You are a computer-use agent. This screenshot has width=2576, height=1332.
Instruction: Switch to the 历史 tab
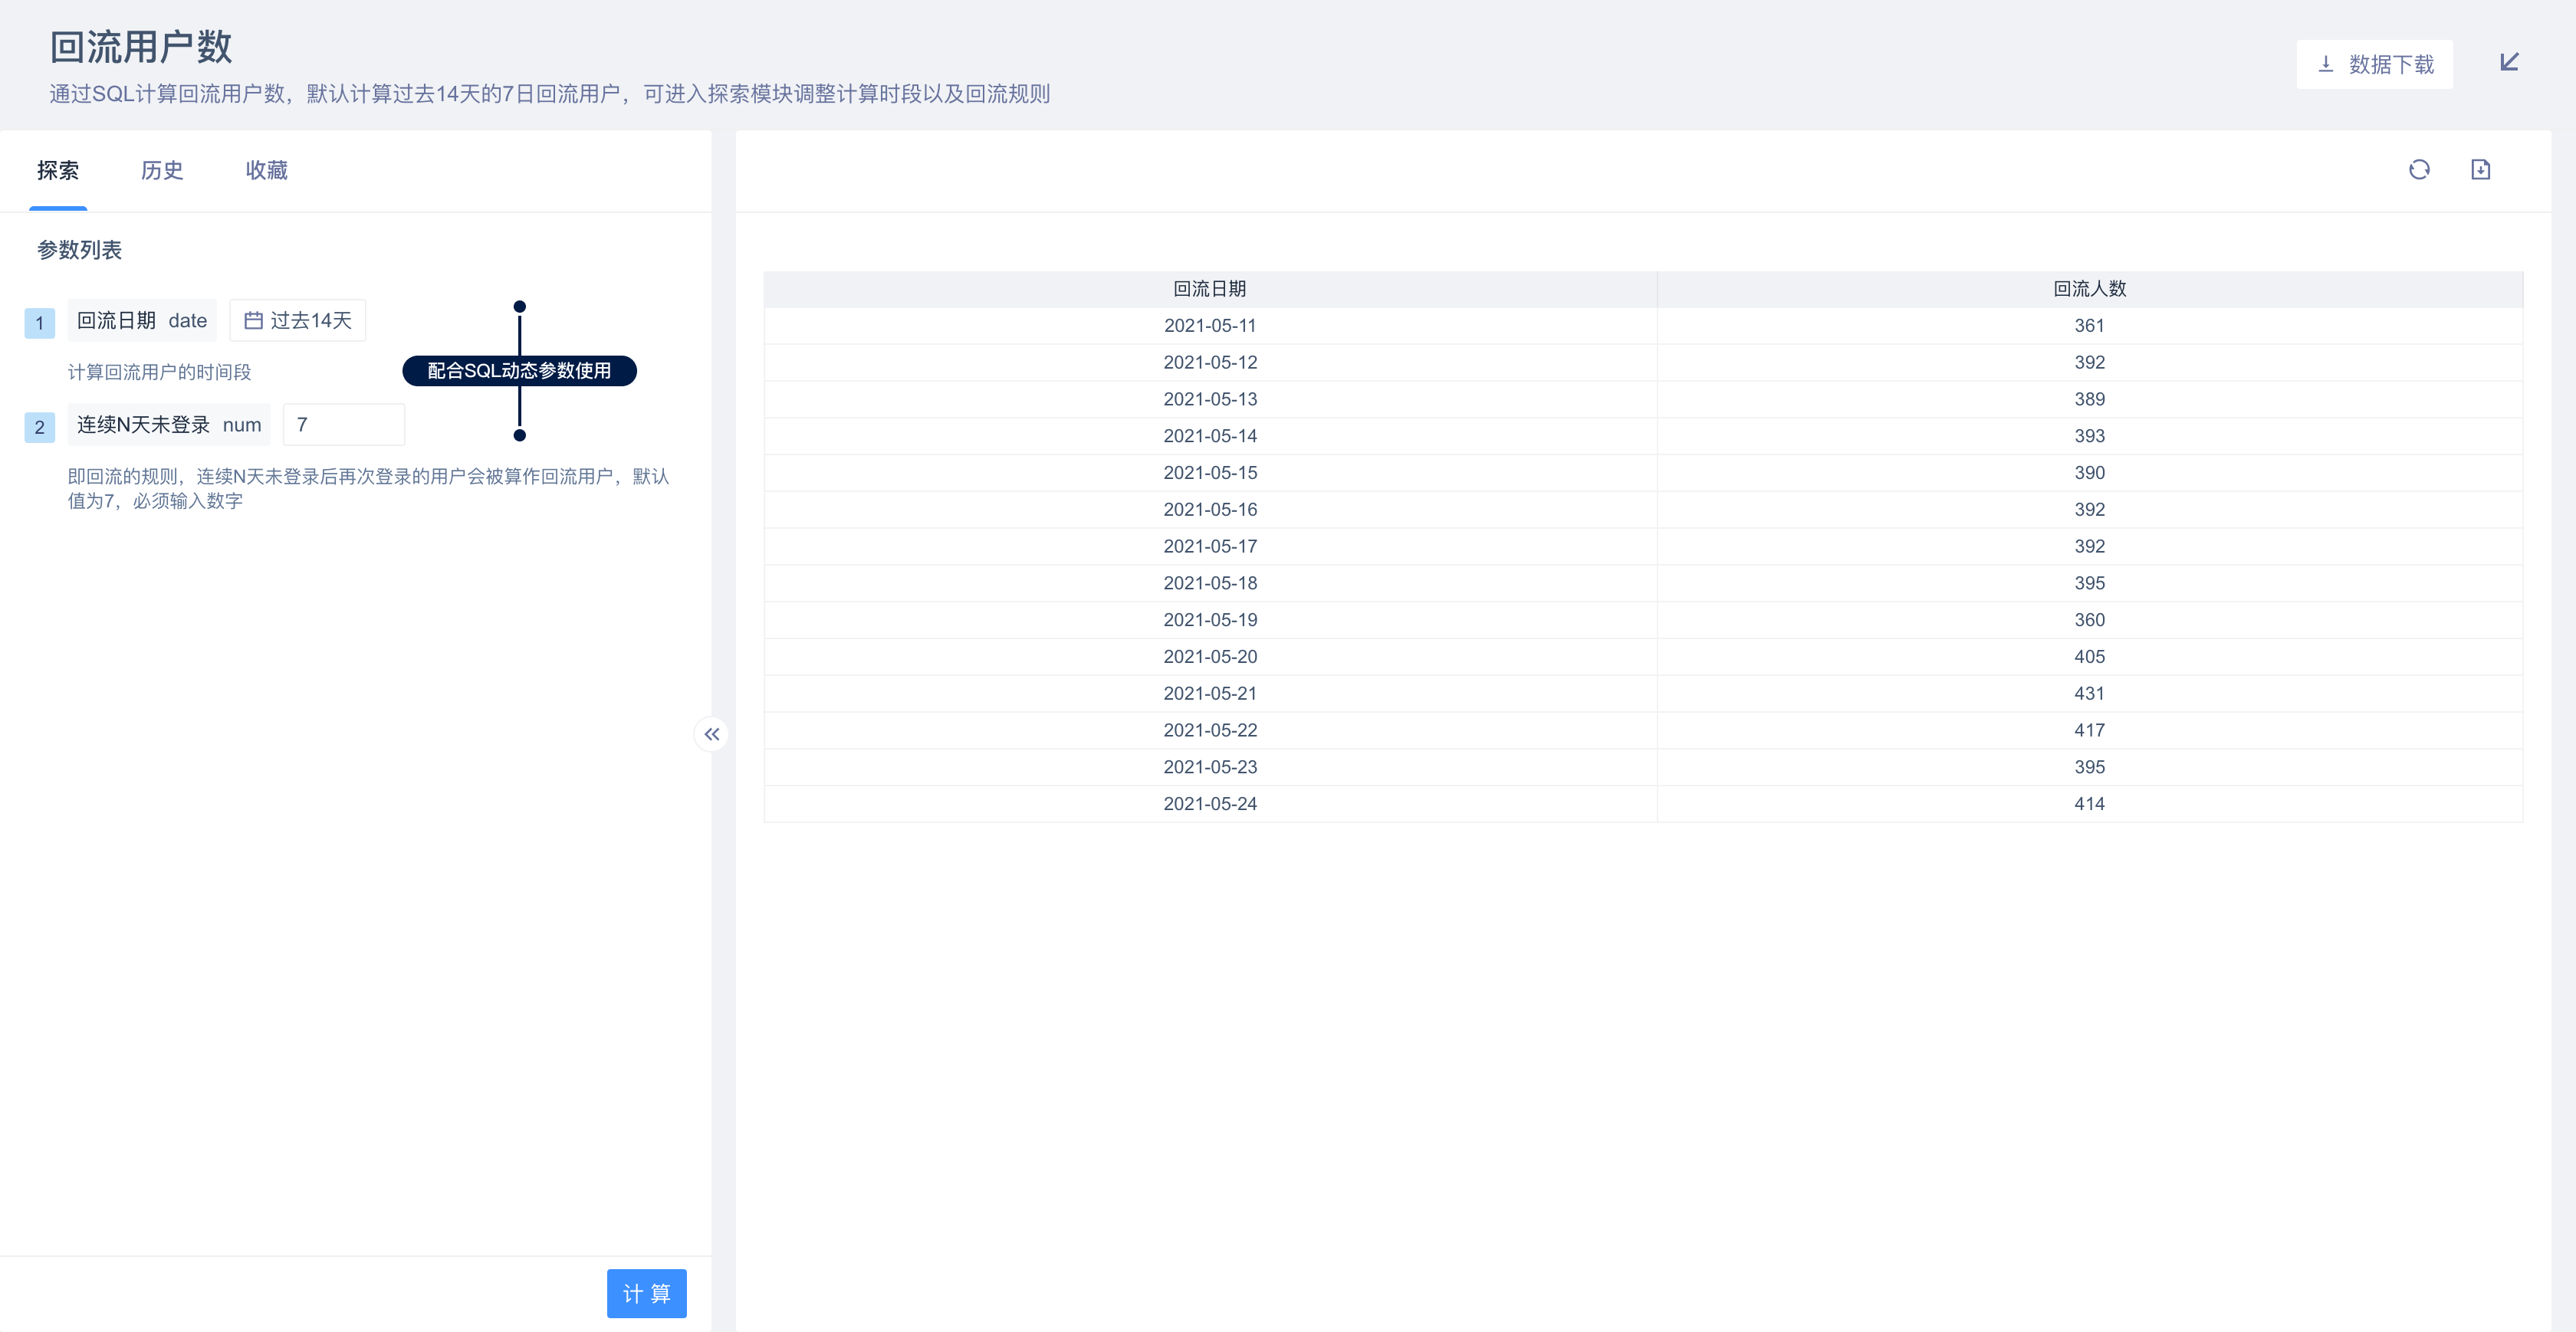pos(162,171)
